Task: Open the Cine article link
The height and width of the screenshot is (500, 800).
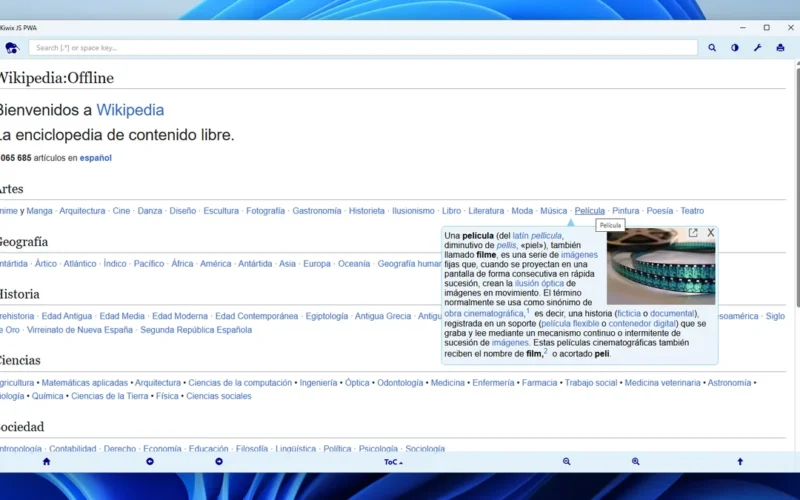Action: pyautogui.click(x=121, y=211)
